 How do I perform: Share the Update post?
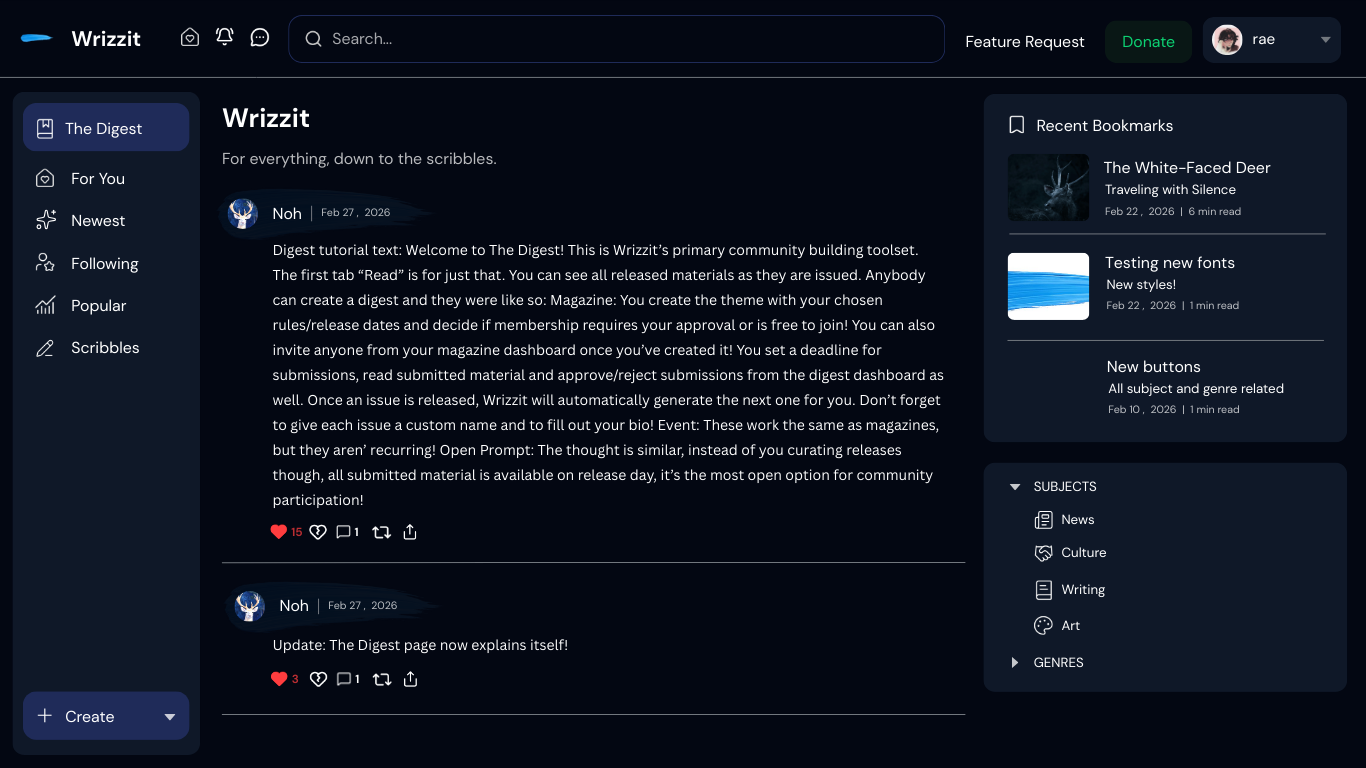click(410, 679)
